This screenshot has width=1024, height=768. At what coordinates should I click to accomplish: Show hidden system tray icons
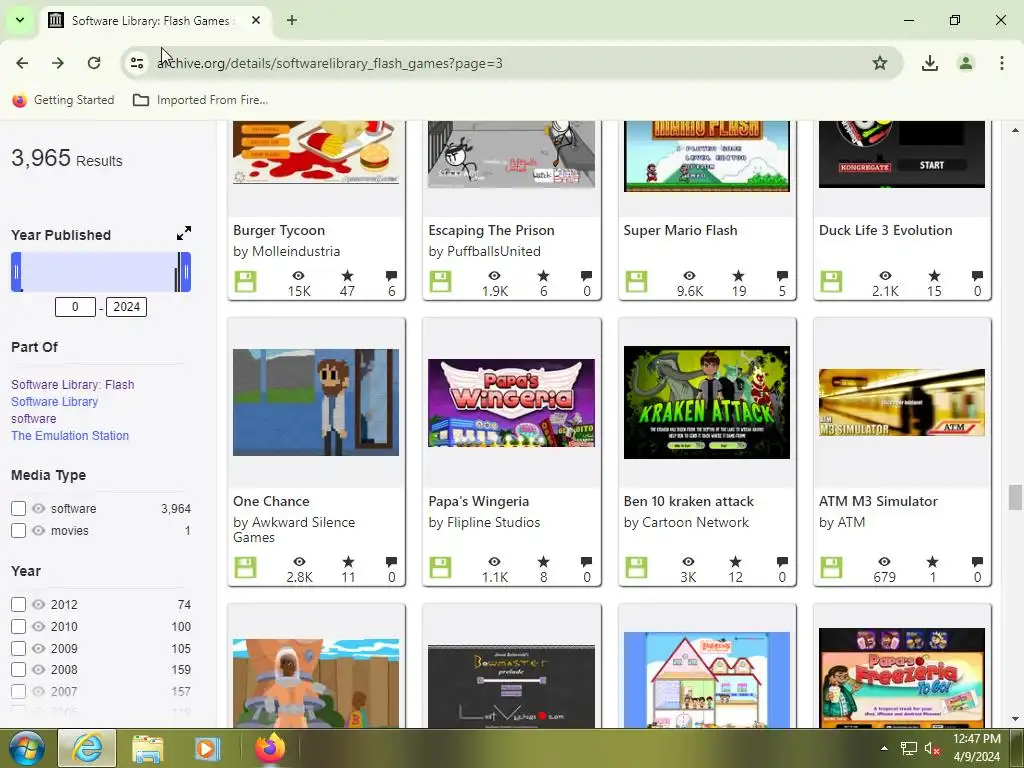(884, 748)
